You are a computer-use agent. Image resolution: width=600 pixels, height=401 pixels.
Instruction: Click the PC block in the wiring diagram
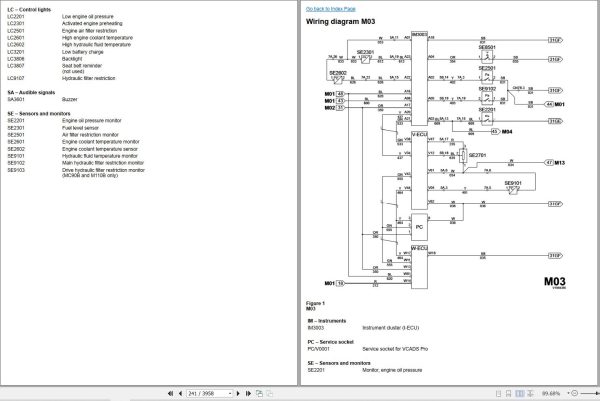coord(419,227)
